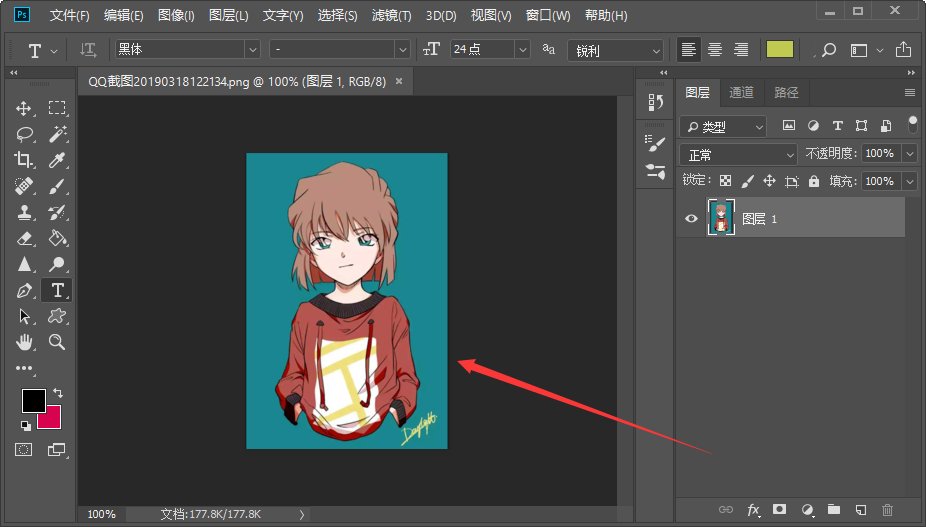
Task: Toggle visibility of 图层 1
Action: pyautogui.click(x=691, y=219)
